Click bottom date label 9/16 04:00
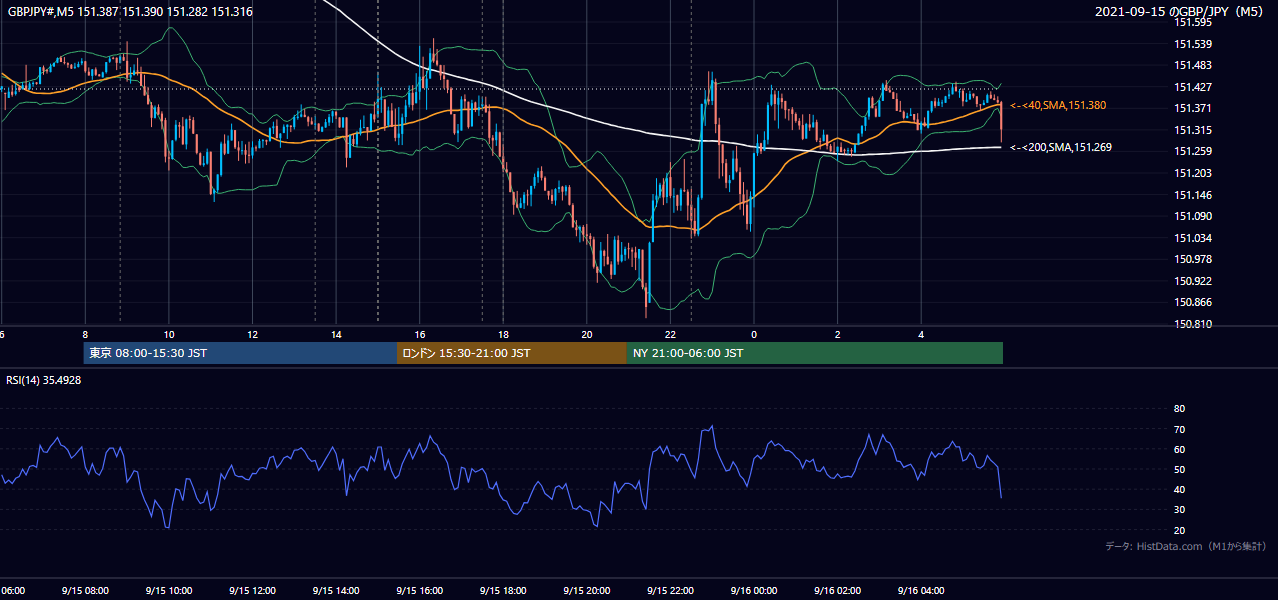This screenshot has height=600, width=1278. point(920,590)
